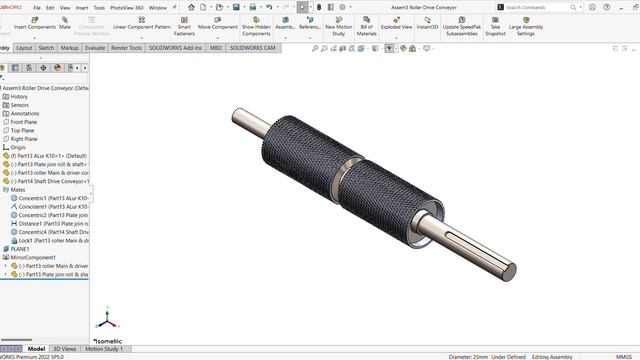Insert a Bill of Materials

tap(367, 27)
